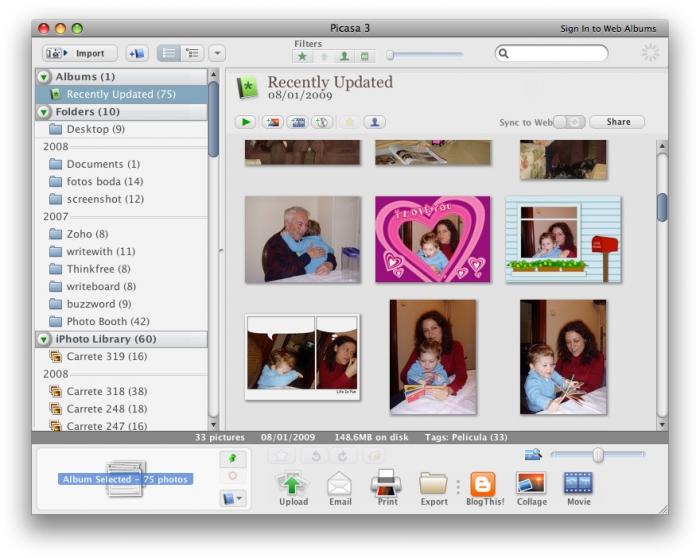This screenshot has width=700, height=558.
Task: Click the Share button
Action: [617, 122]
